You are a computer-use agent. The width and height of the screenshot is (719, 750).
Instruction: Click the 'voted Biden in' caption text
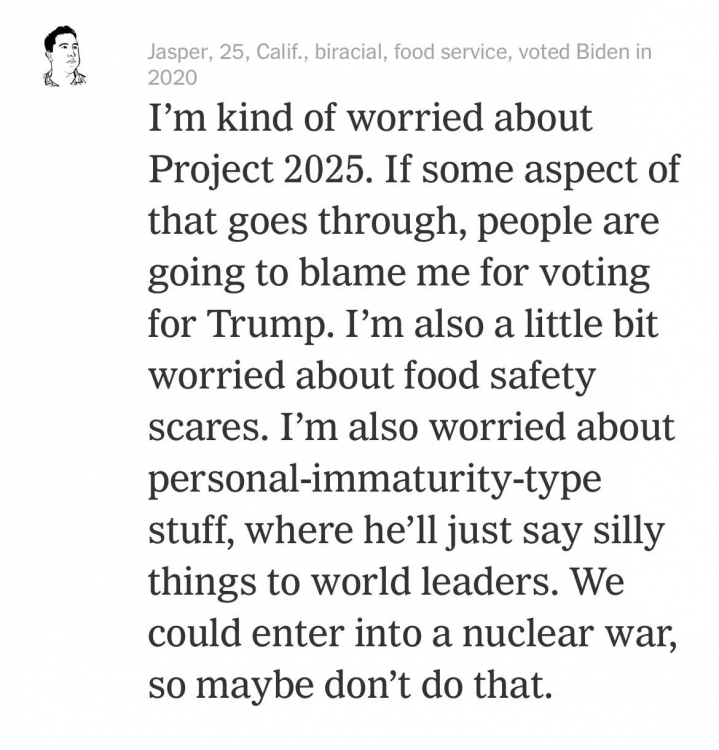pyautogui.click(x=574, y=52)
